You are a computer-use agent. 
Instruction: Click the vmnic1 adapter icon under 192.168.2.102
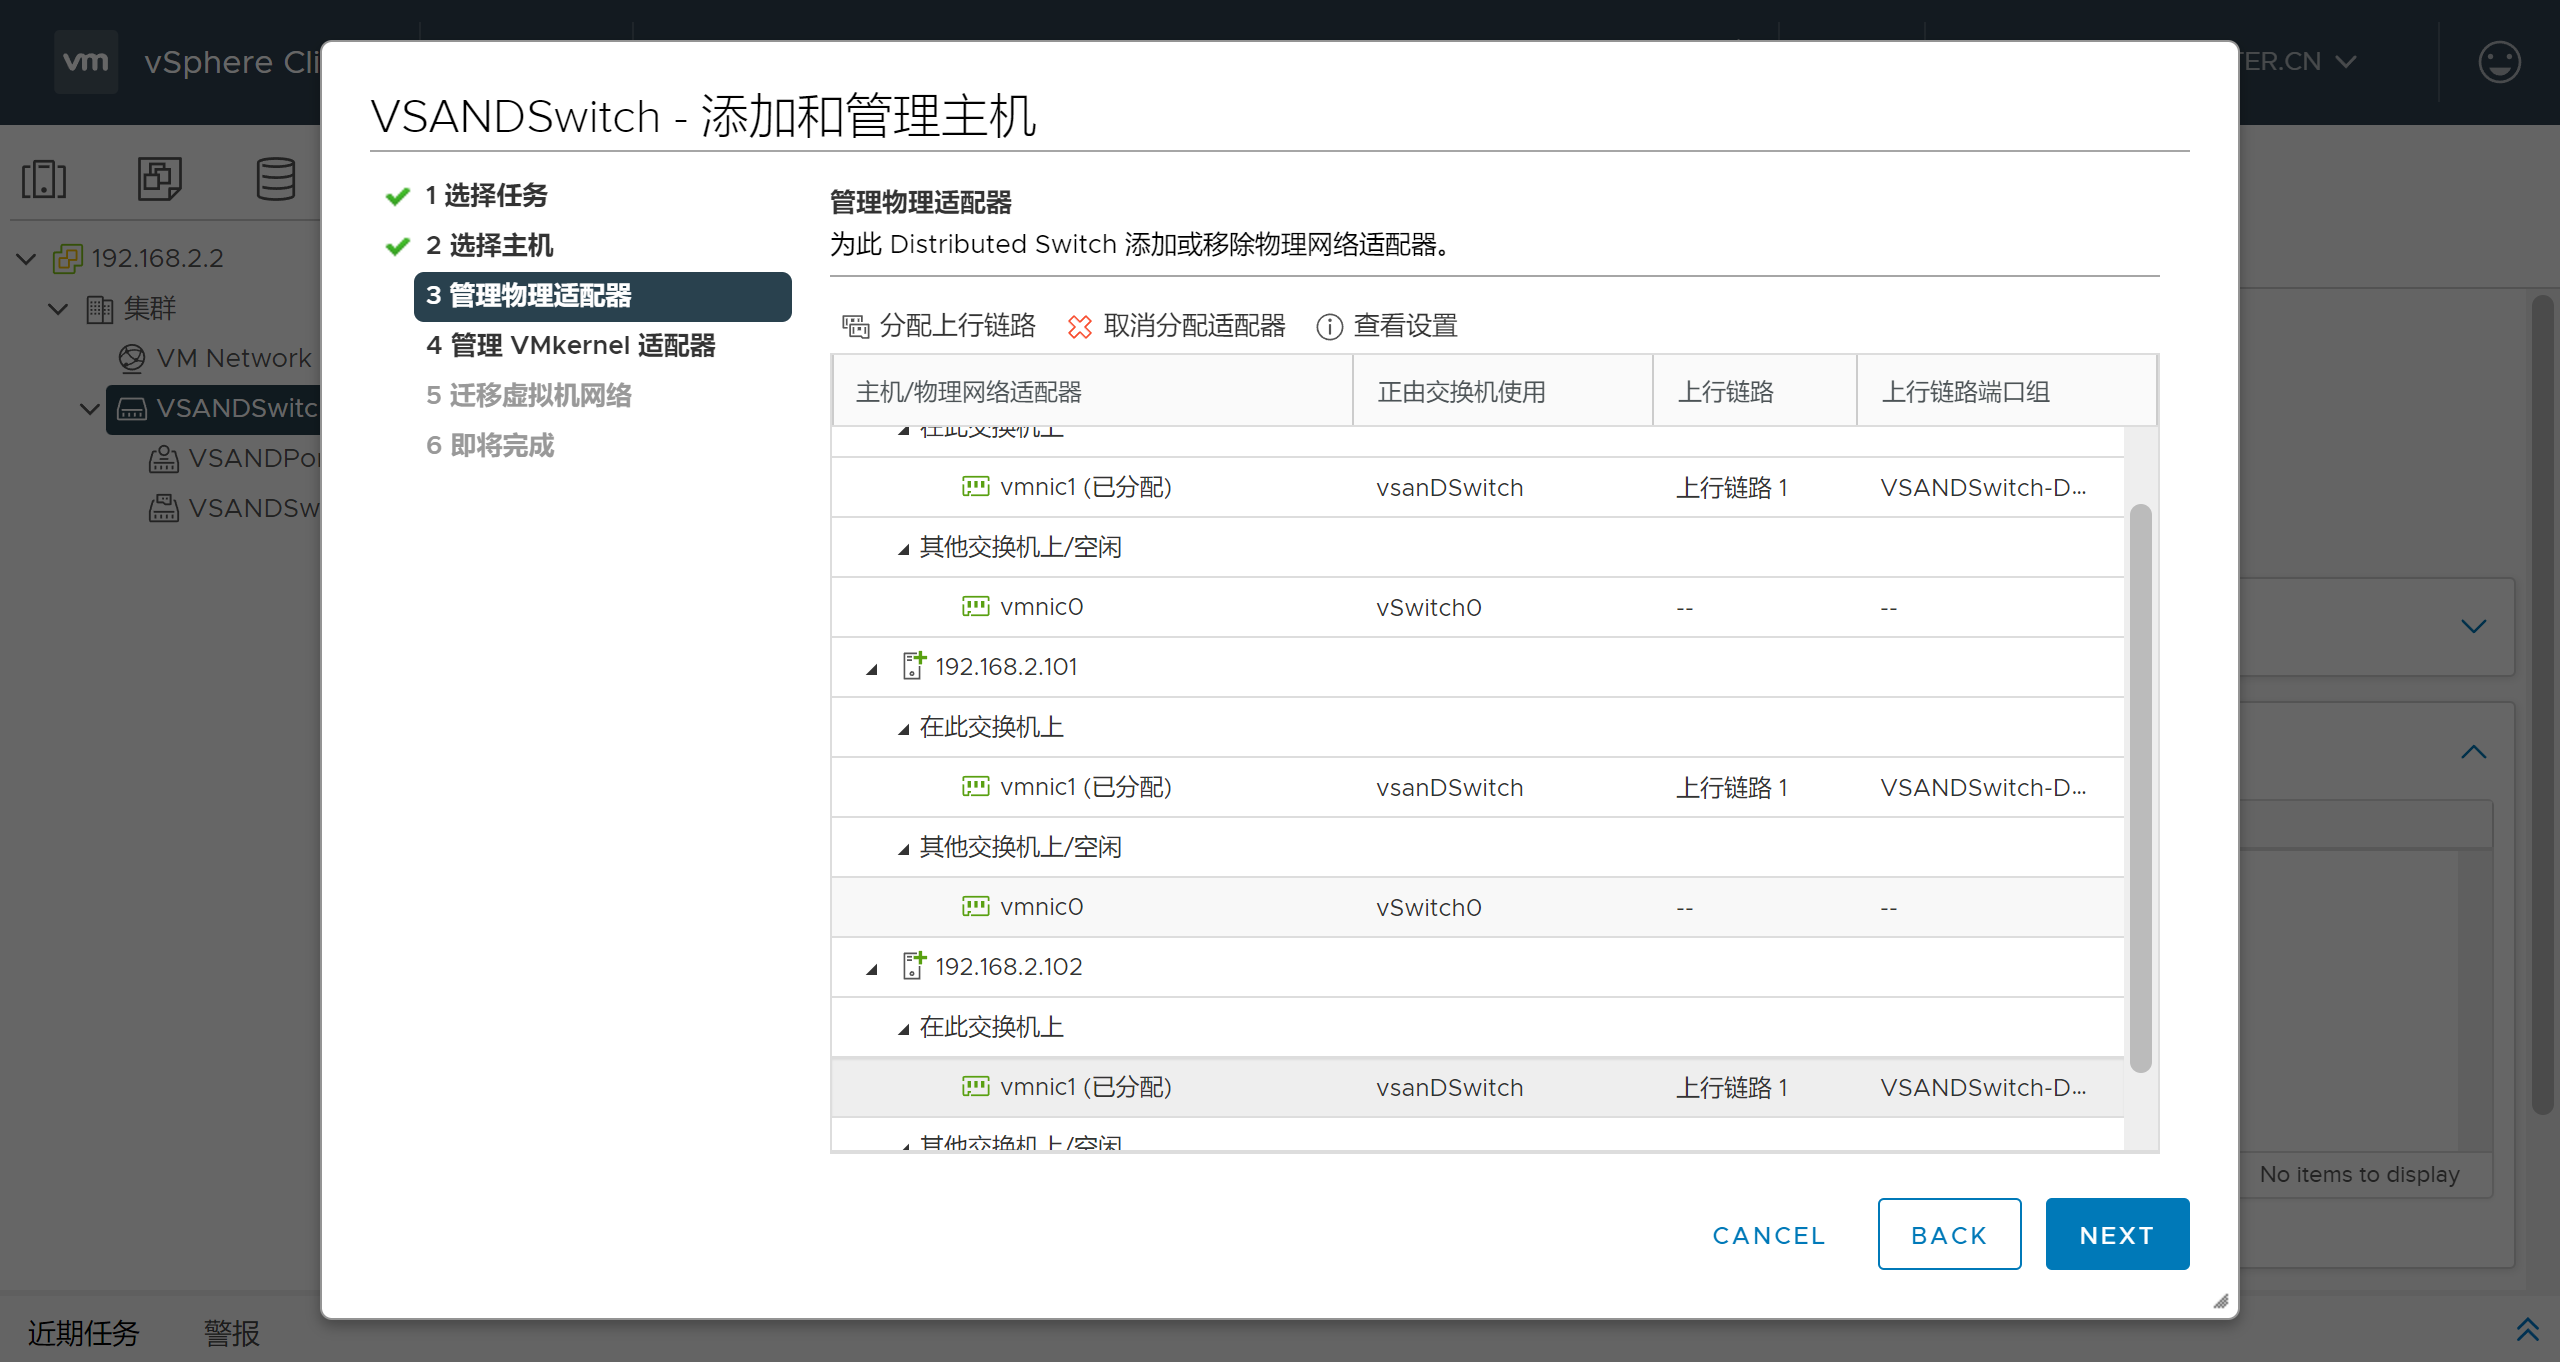[x=976, y=1086]
